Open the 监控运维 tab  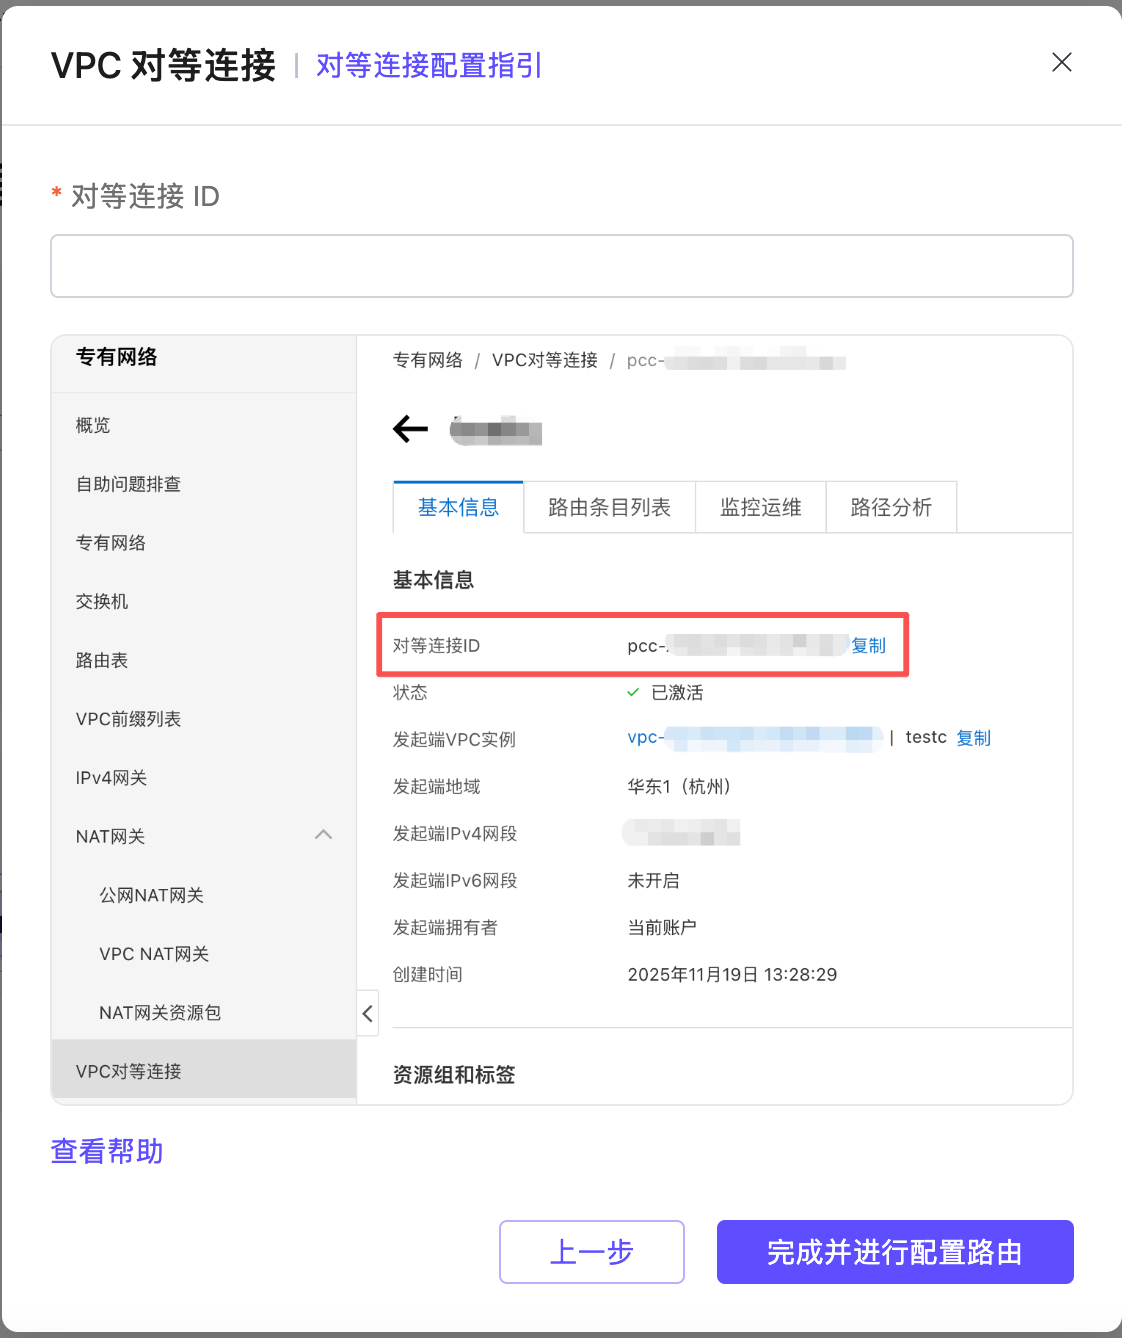pos(760,507)
